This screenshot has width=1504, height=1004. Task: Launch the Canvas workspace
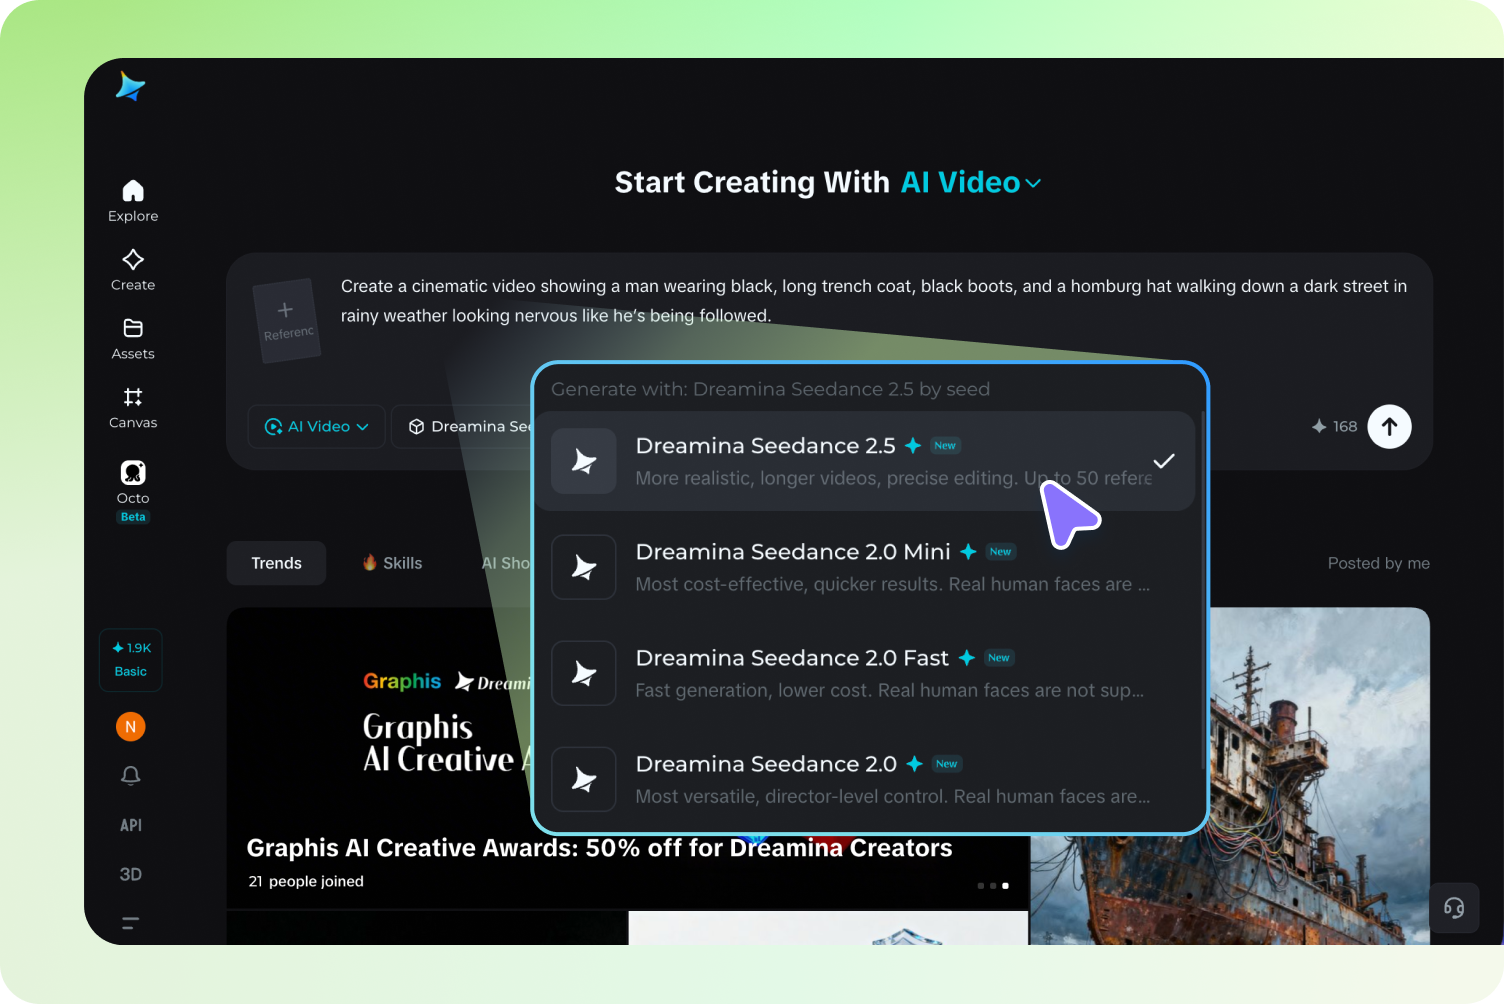coord(133,408)
